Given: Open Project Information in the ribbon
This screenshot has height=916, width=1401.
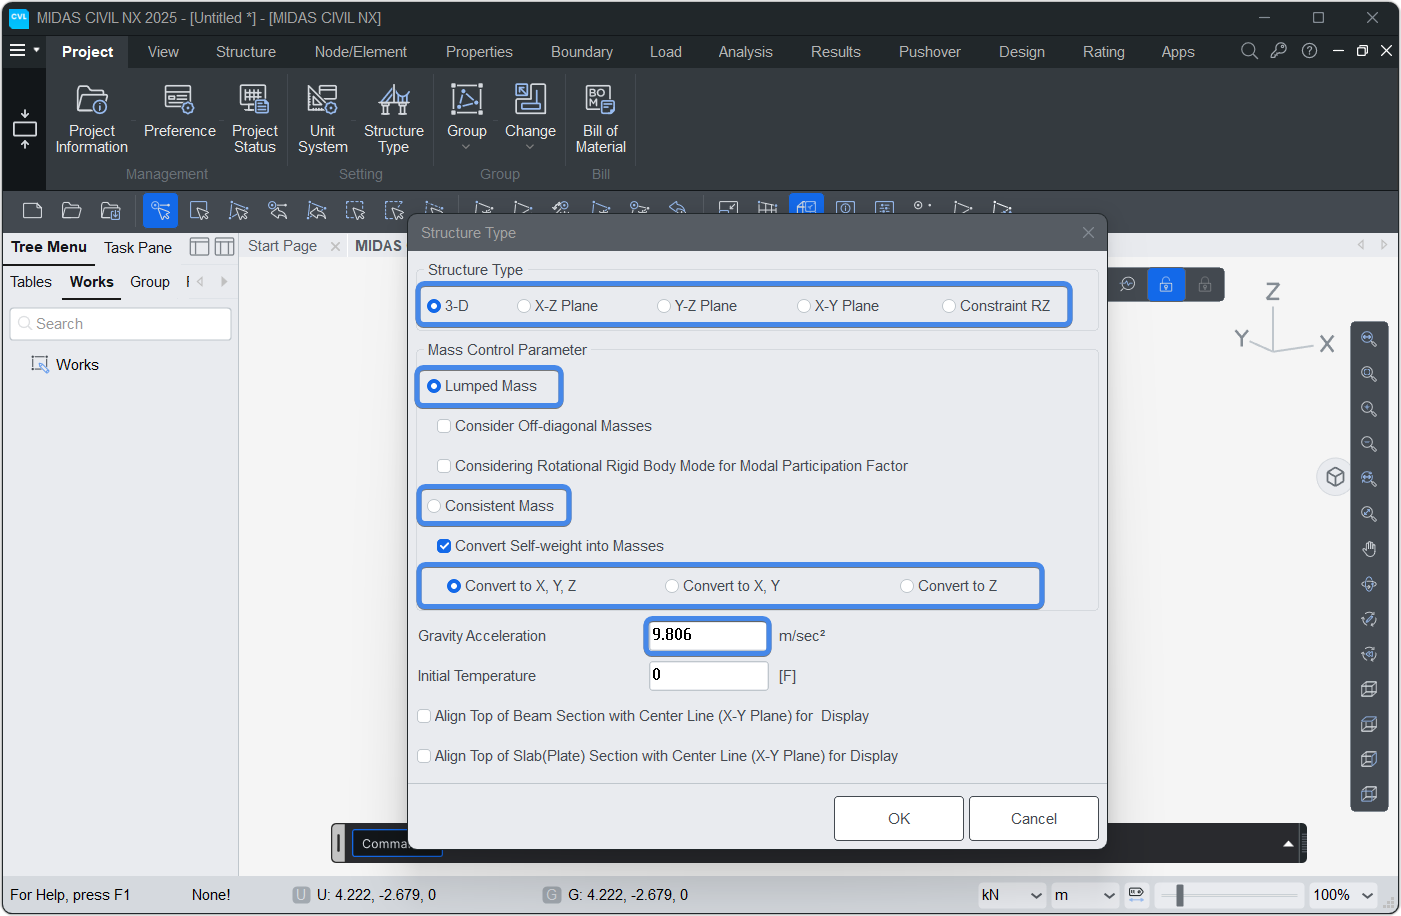Looking at the screenshot, I should coord(91,119).
